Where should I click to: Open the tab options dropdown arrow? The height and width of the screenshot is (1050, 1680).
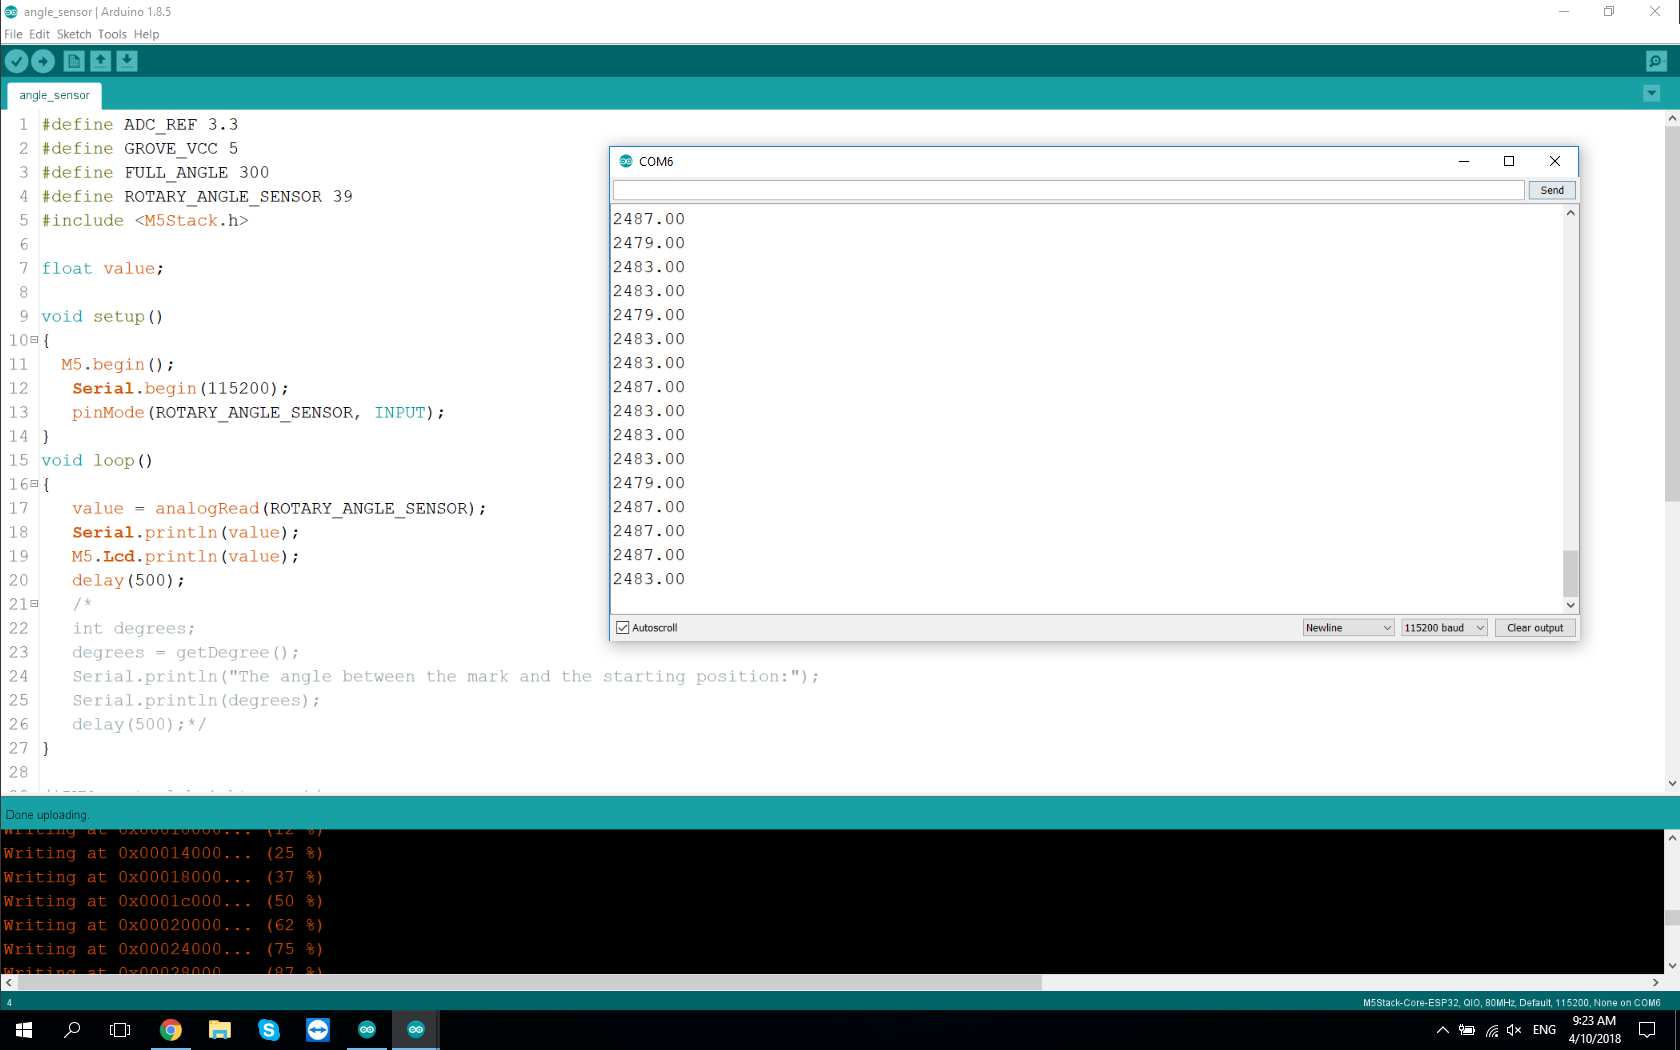tap(1652, 94)
